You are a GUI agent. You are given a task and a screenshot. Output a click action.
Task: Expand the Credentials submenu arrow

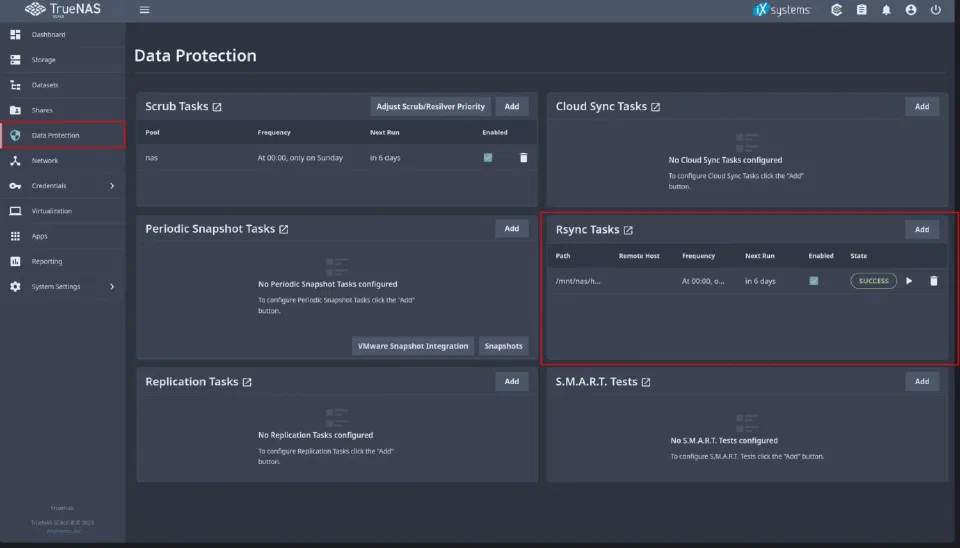click(x=112, y=186)
